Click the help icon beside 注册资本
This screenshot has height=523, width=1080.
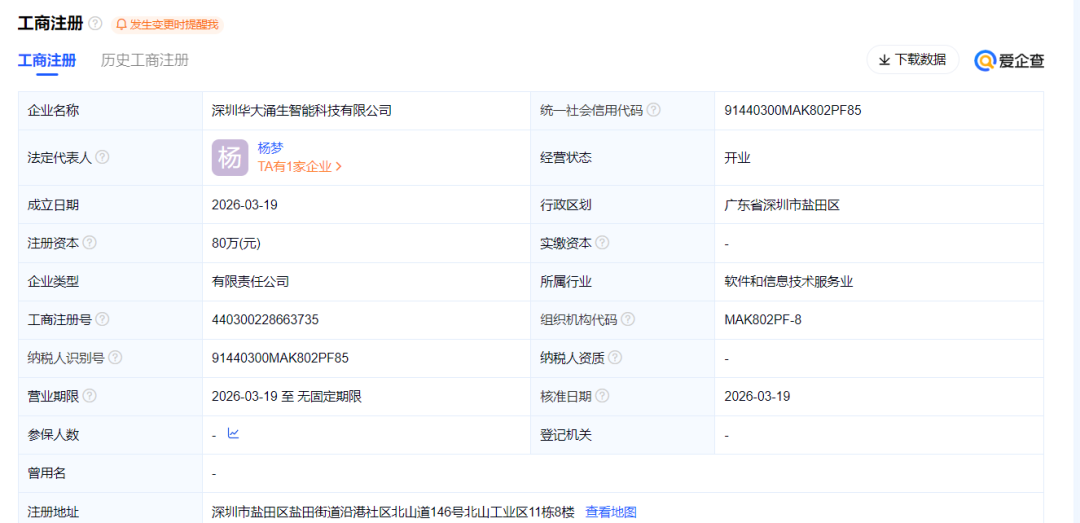(90, 243)
